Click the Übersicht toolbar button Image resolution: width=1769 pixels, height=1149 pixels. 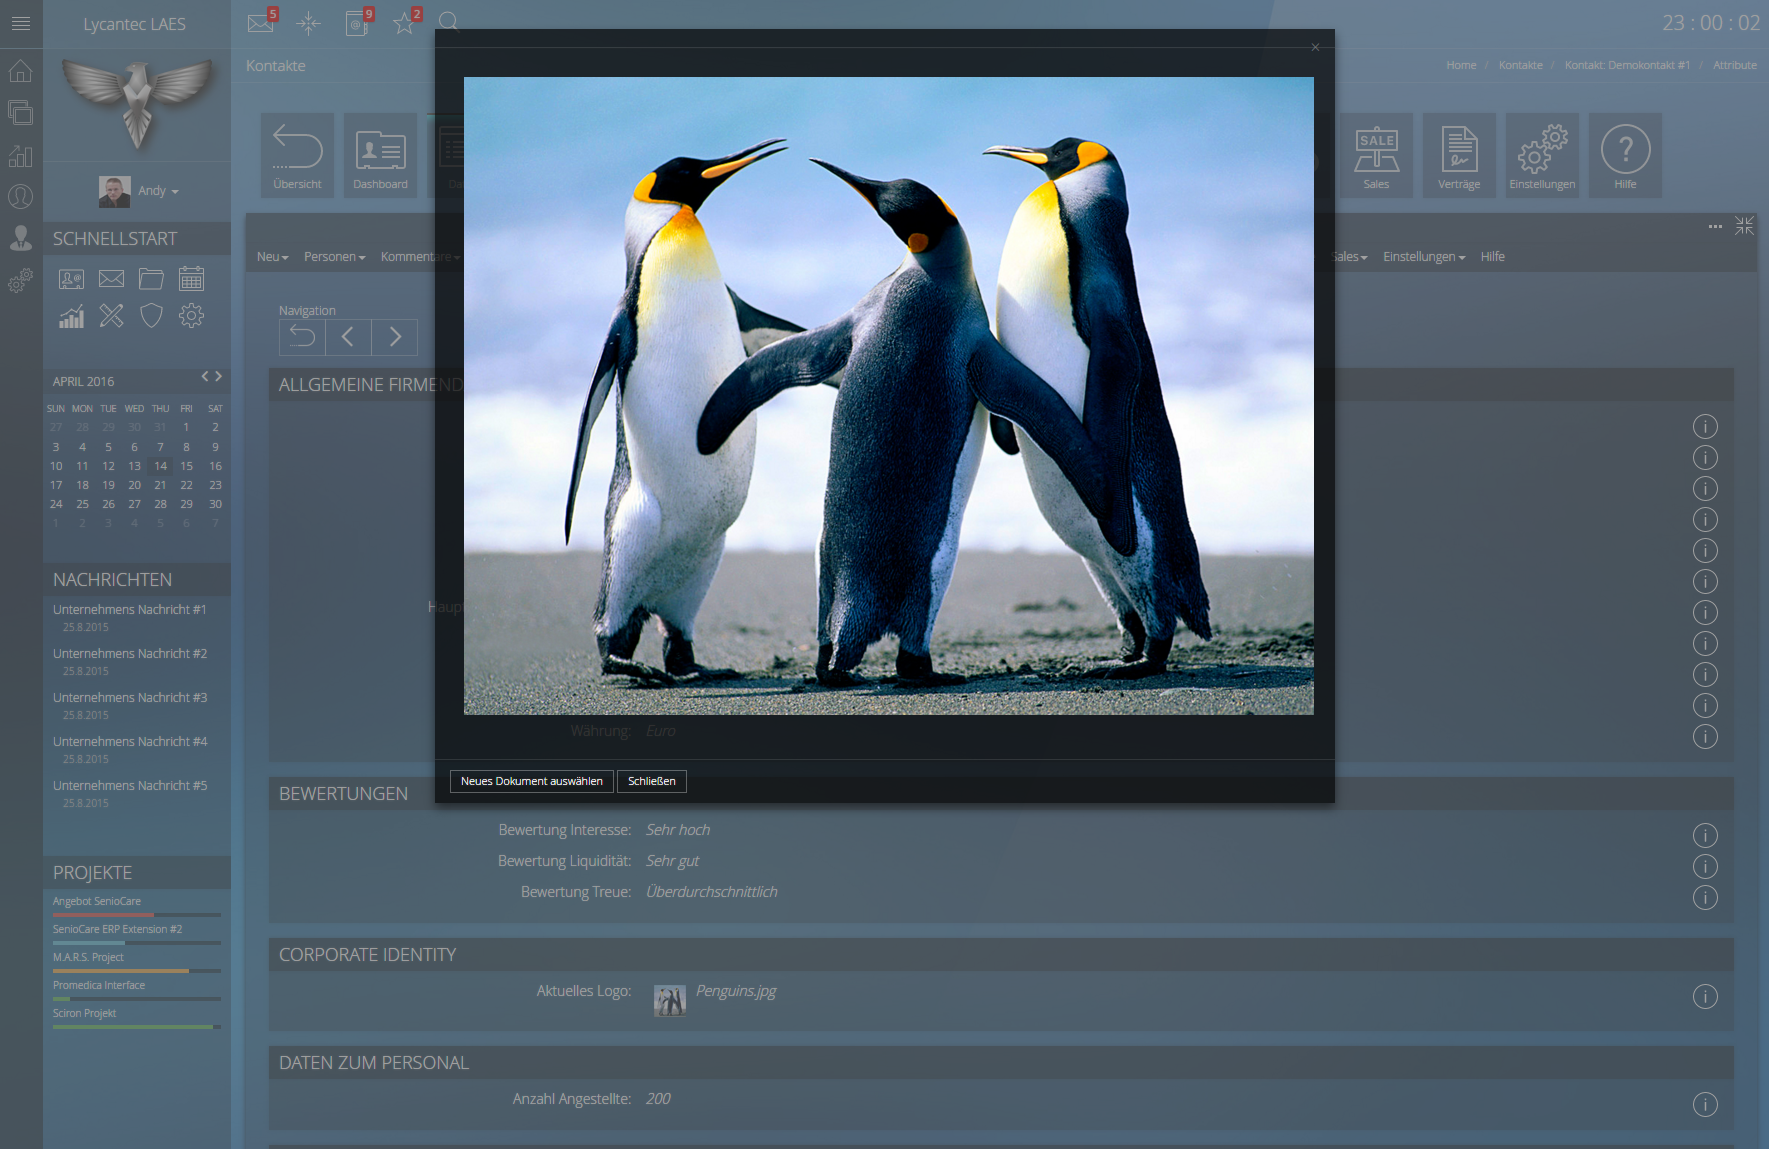click(x=298, y=155)
